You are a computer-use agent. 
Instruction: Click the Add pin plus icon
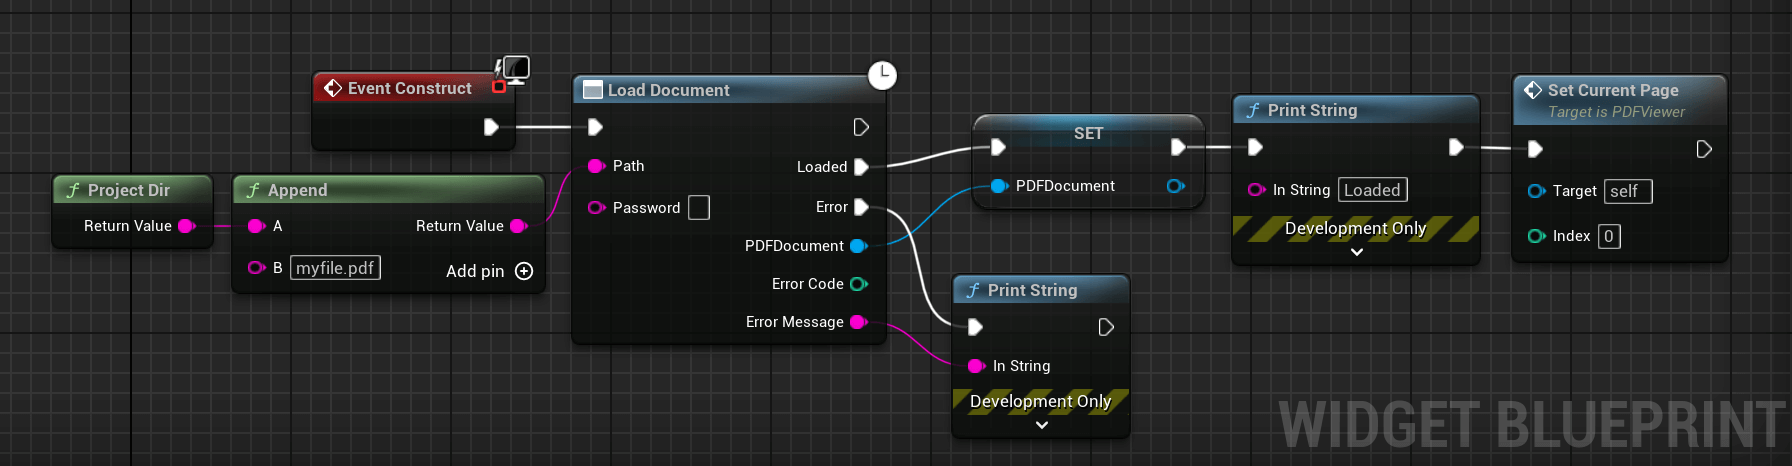524,271
